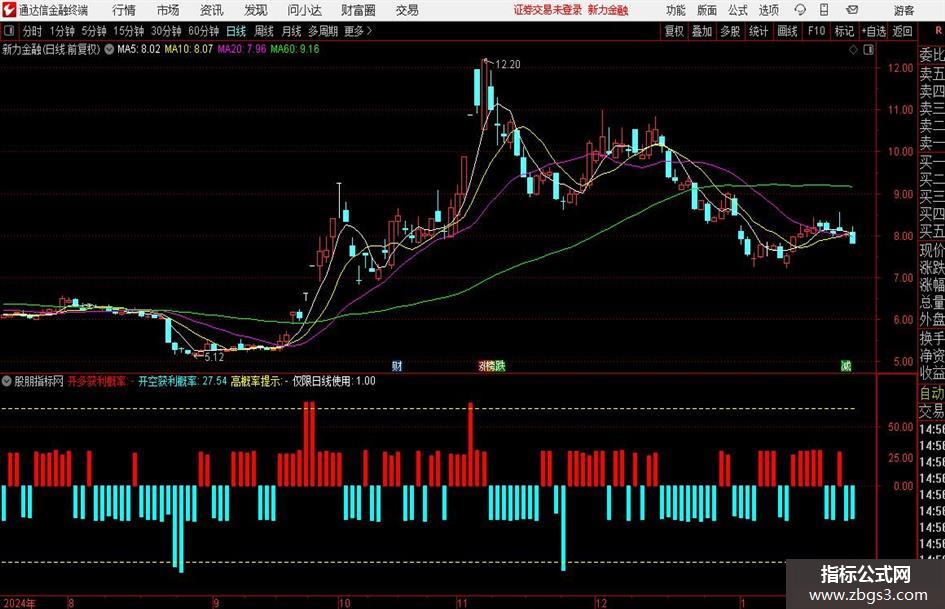
Task: Click the 统计 statistics button
Action: tap(758, 31)
